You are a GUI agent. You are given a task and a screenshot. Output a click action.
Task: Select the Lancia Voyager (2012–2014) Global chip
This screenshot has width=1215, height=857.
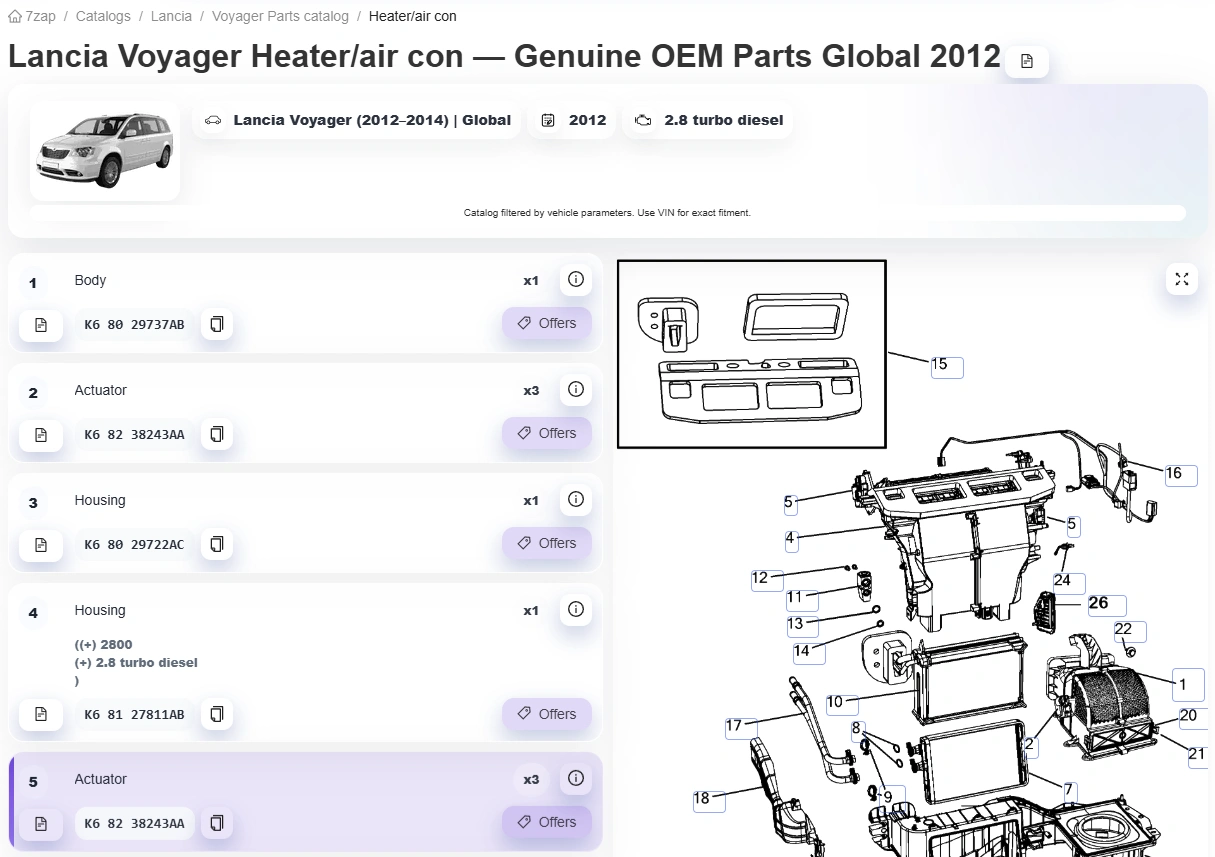pyautogui.click(x=357, y=120)
